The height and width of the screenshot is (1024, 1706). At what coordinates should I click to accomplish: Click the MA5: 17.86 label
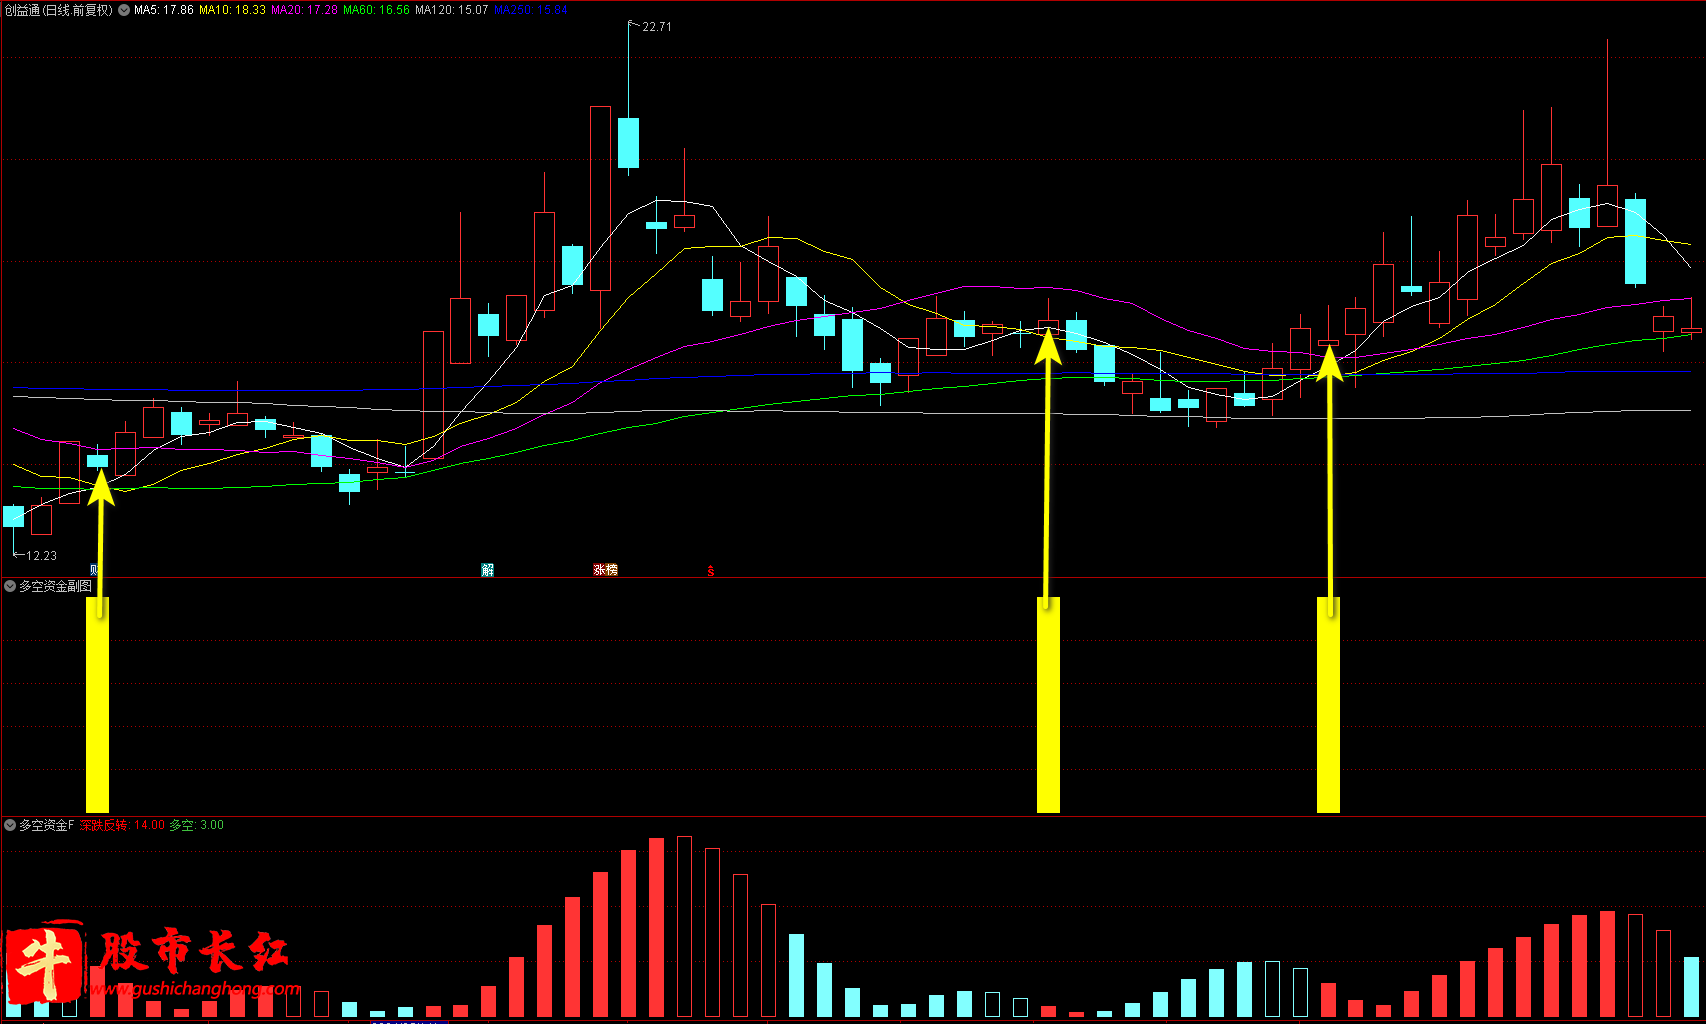[164, 10]
